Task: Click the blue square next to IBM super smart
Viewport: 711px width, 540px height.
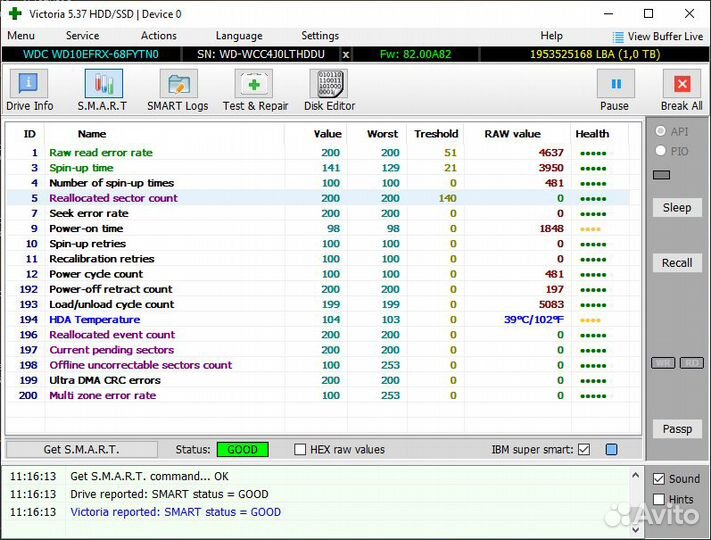Action: tap(611, 450)
